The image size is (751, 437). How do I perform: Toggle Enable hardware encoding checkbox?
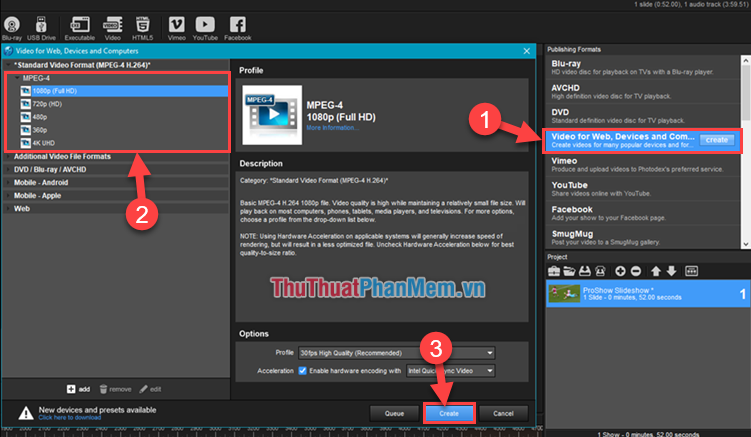pos(302,370)
